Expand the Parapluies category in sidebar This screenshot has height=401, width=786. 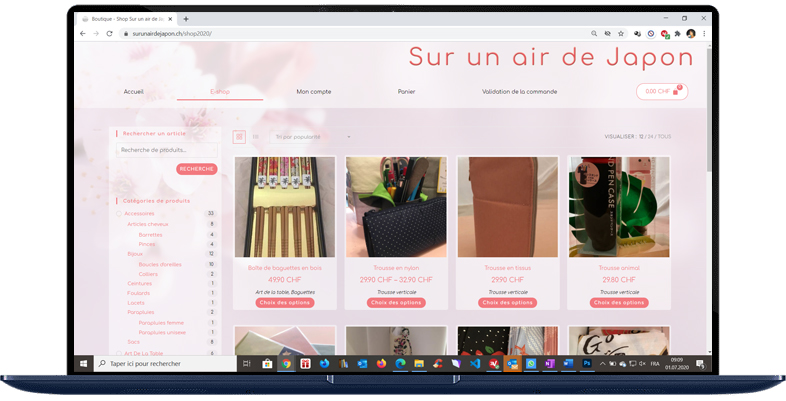click(x=141, y=312)
